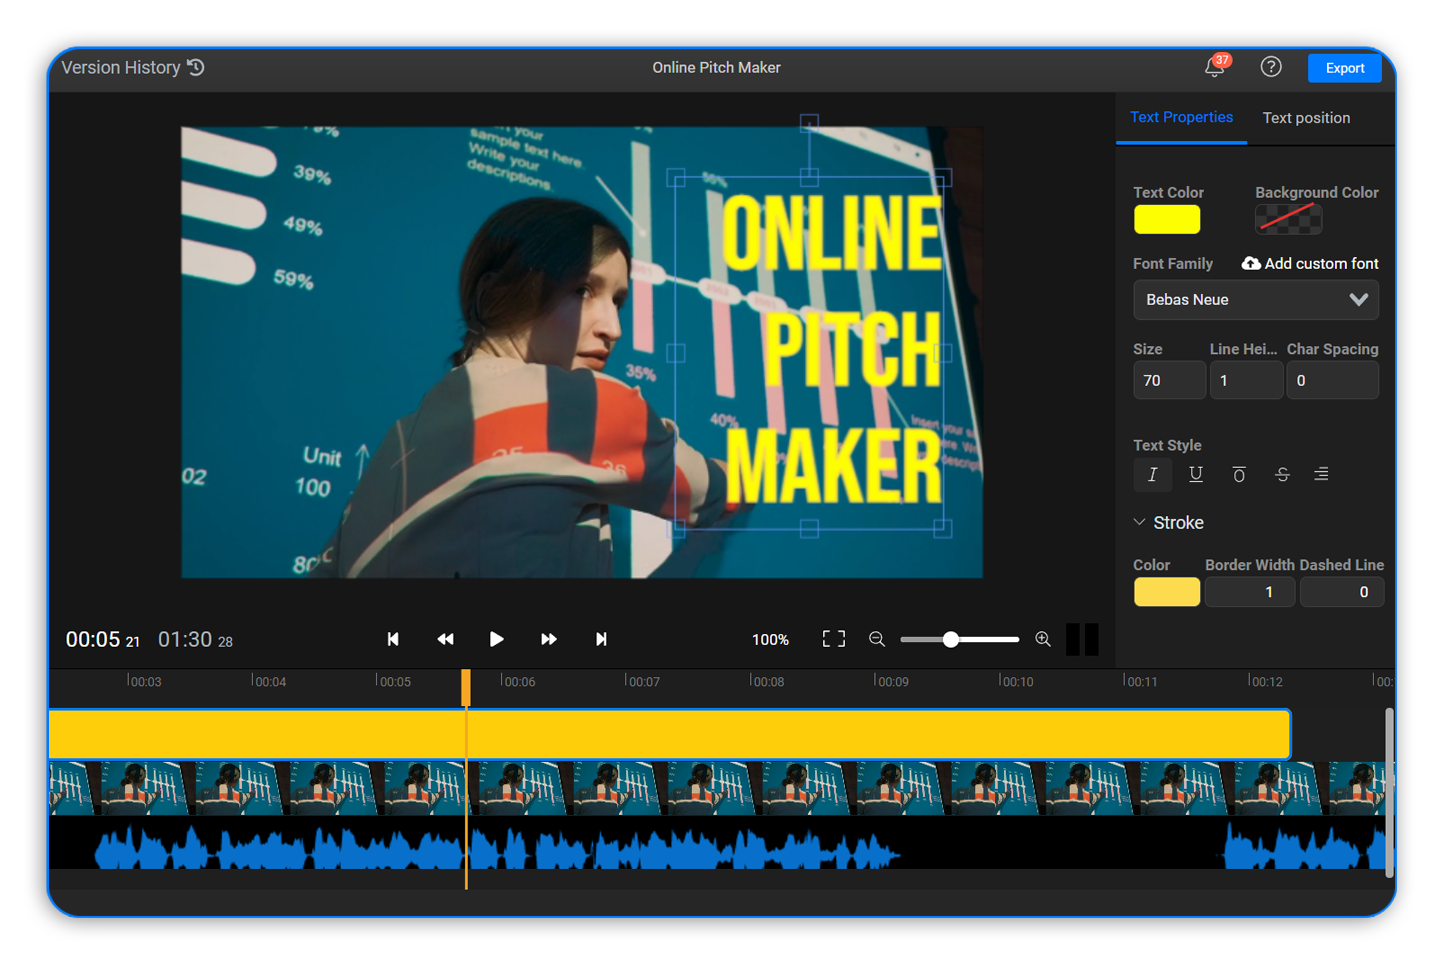Zoom out of the timeline
This screenshot has width=1444, height=965.
(x=877, y=639)
